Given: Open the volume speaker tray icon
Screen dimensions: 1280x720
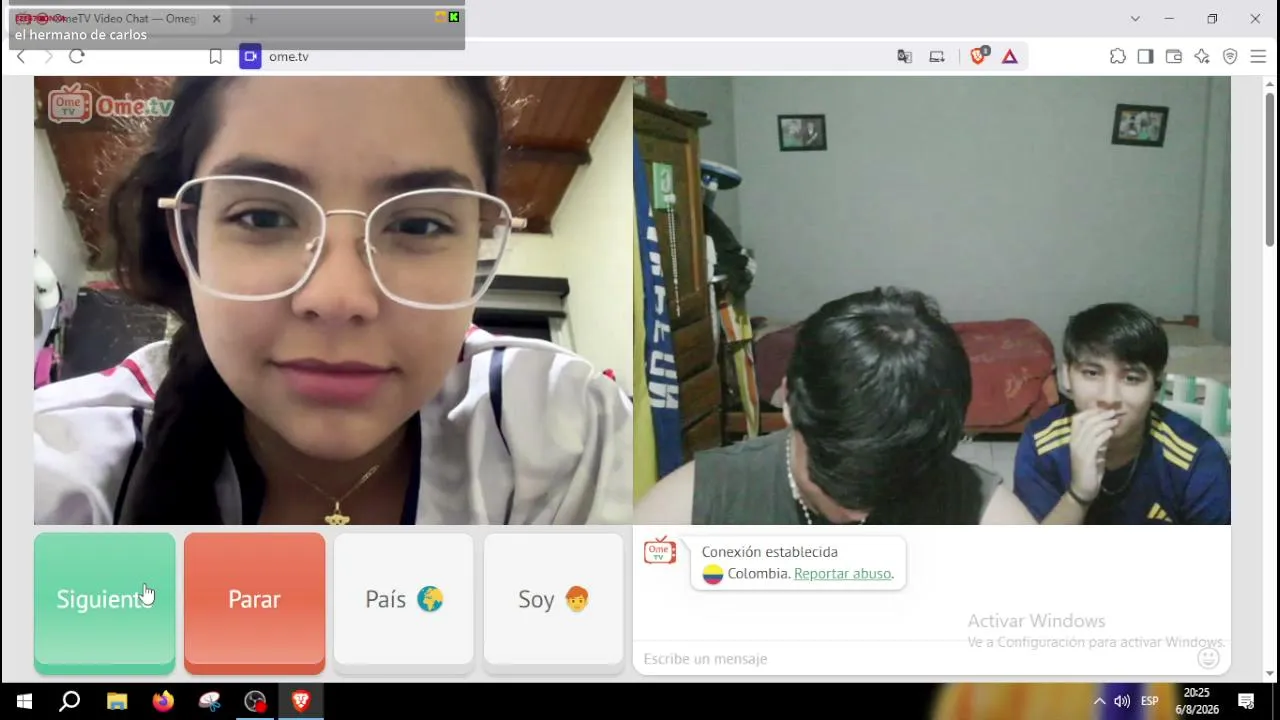Looking at the screenshot, I should (1122, 701).
